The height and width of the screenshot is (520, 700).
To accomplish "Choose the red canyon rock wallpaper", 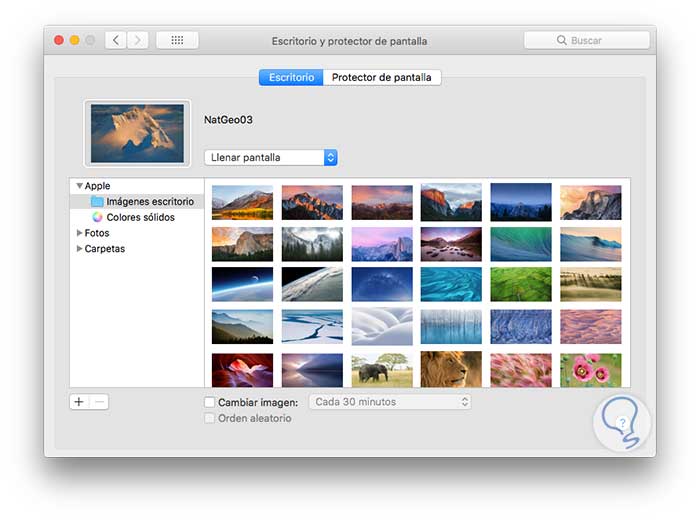I will click(x=242, y=370).
